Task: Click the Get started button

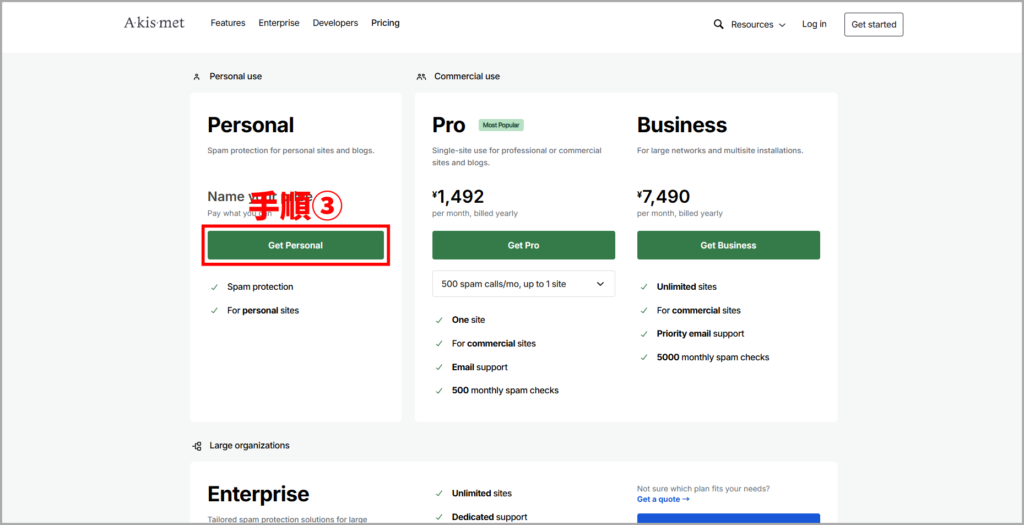Action: tap(873, 24)
